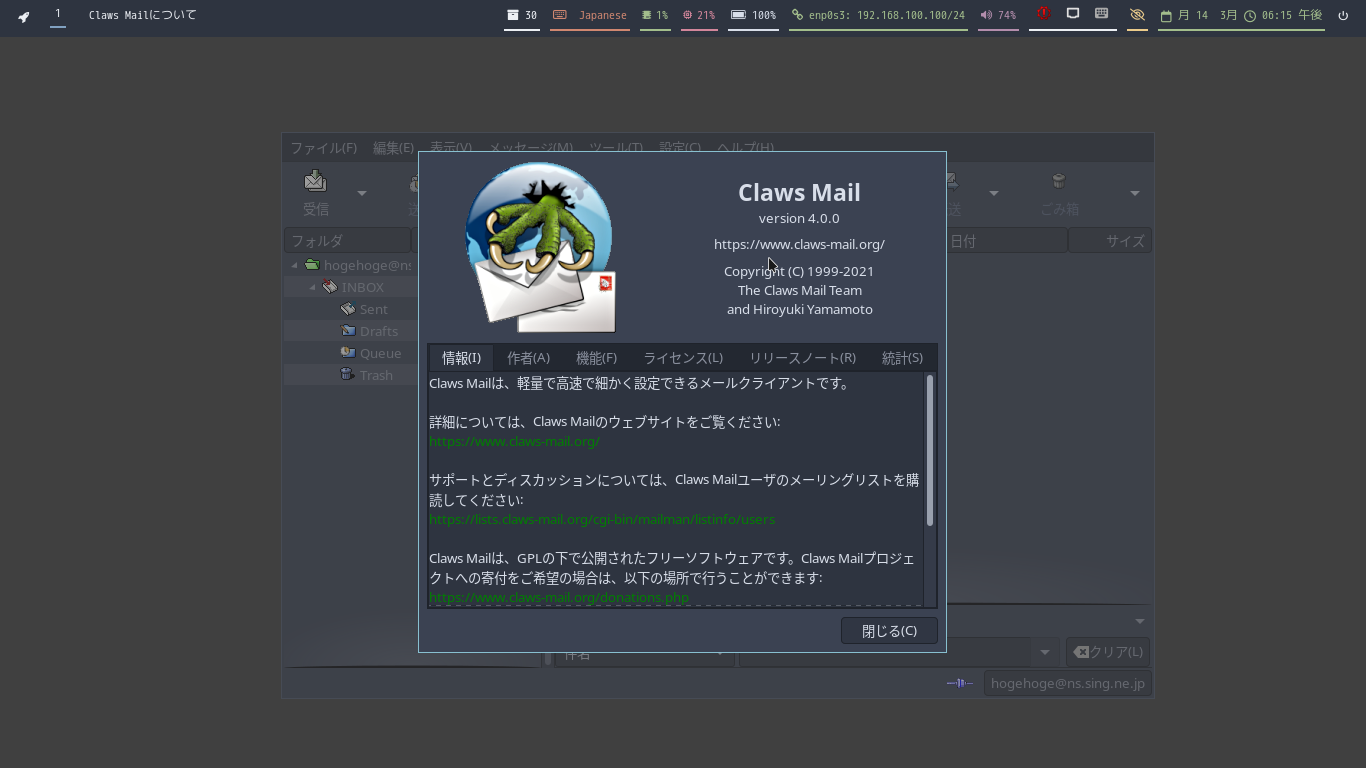1366x768 pixels.
Task: Click the 受信 receive mail icon in main window
Action: pyautogui.click(x=316, y=181)
